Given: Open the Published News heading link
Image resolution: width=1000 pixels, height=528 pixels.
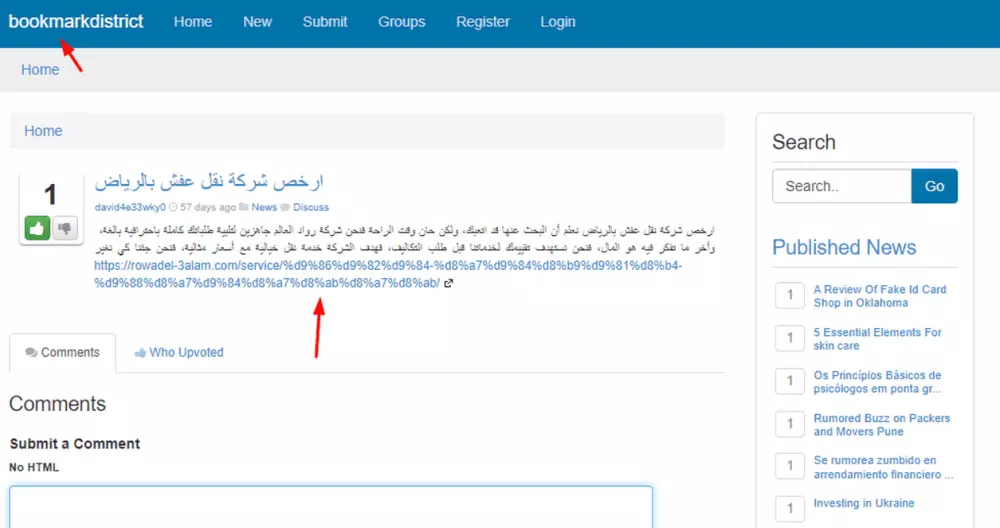Looking at the screenshot, I should pyautogui.click(x=844, y=247).
